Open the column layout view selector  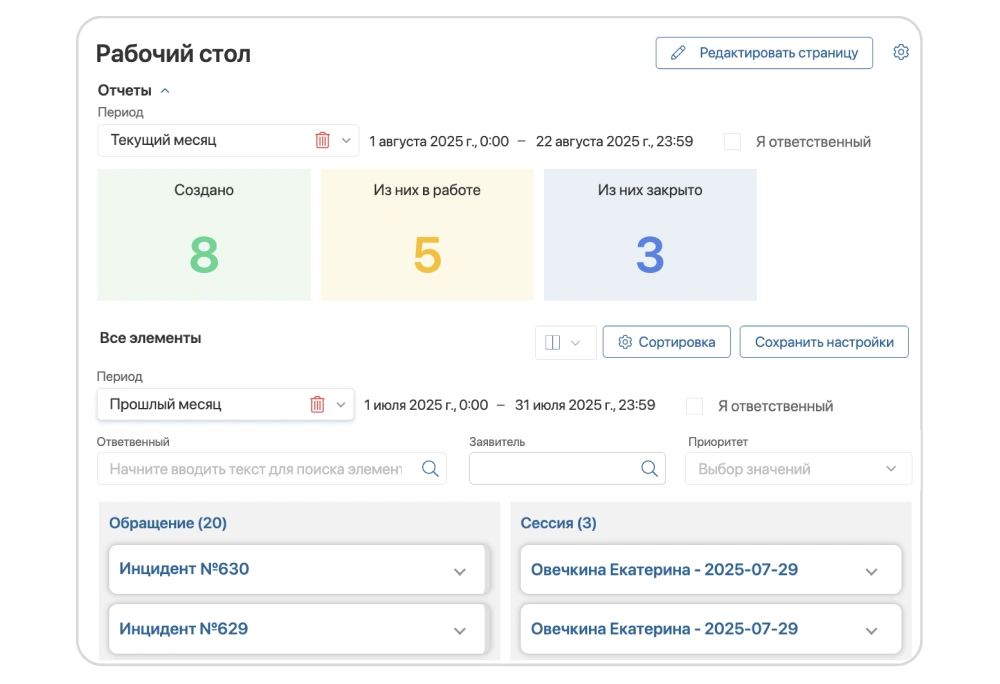click(x=566, y=342)
